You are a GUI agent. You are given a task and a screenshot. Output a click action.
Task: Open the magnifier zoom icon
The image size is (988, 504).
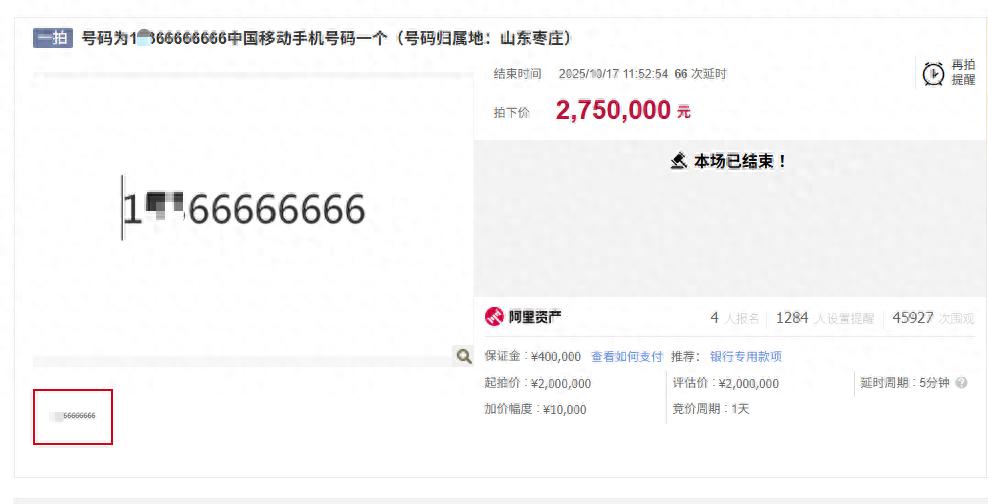tap(464, 357)
